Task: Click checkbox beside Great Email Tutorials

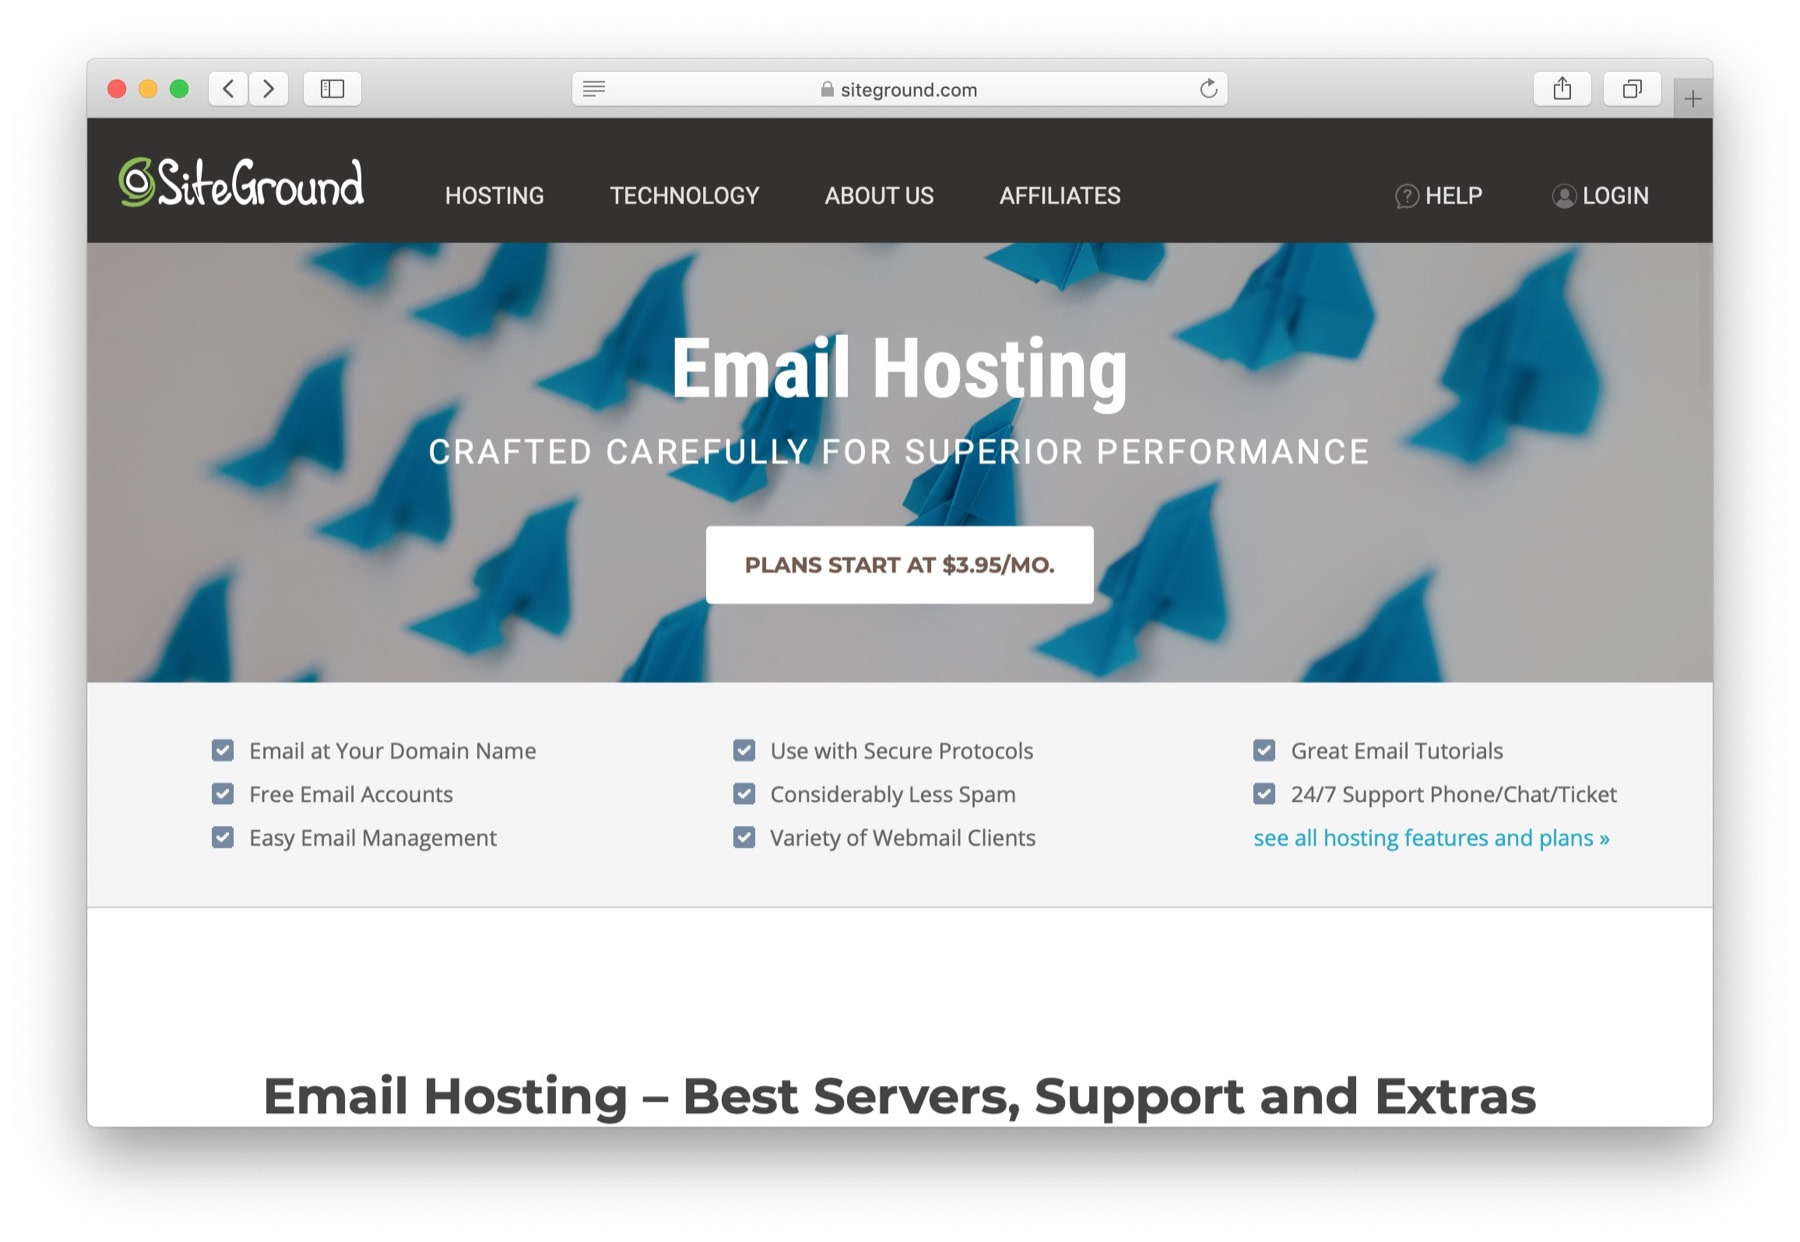Action: coord(1264,750)
